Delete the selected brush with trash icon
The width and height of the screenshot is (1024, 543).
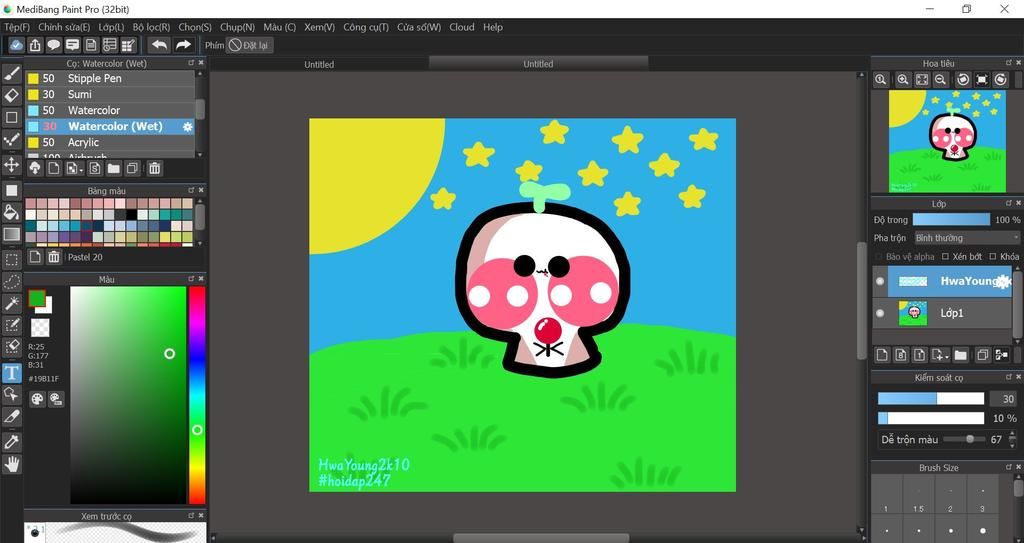[154, 169]
